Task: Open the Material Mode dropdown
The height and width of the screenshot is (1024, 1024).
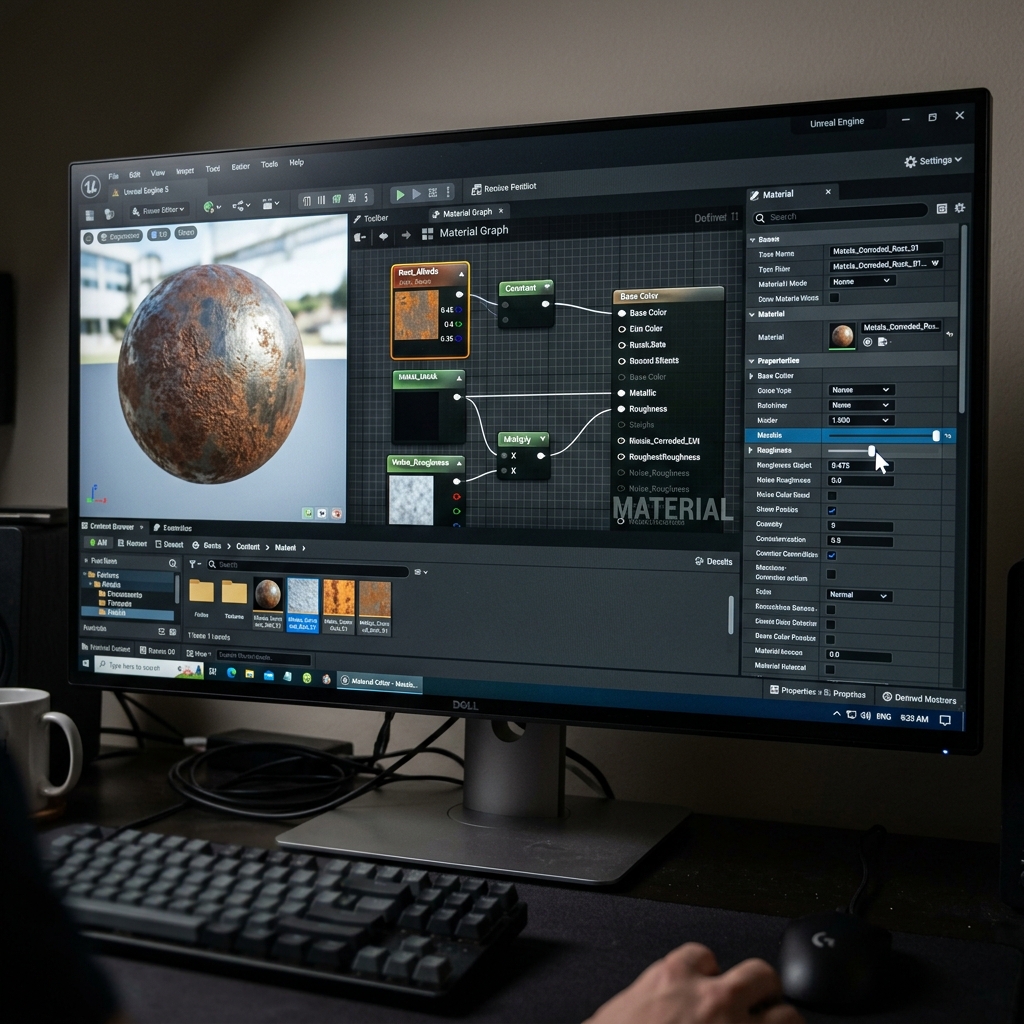Action: click(x=861, y=281)
